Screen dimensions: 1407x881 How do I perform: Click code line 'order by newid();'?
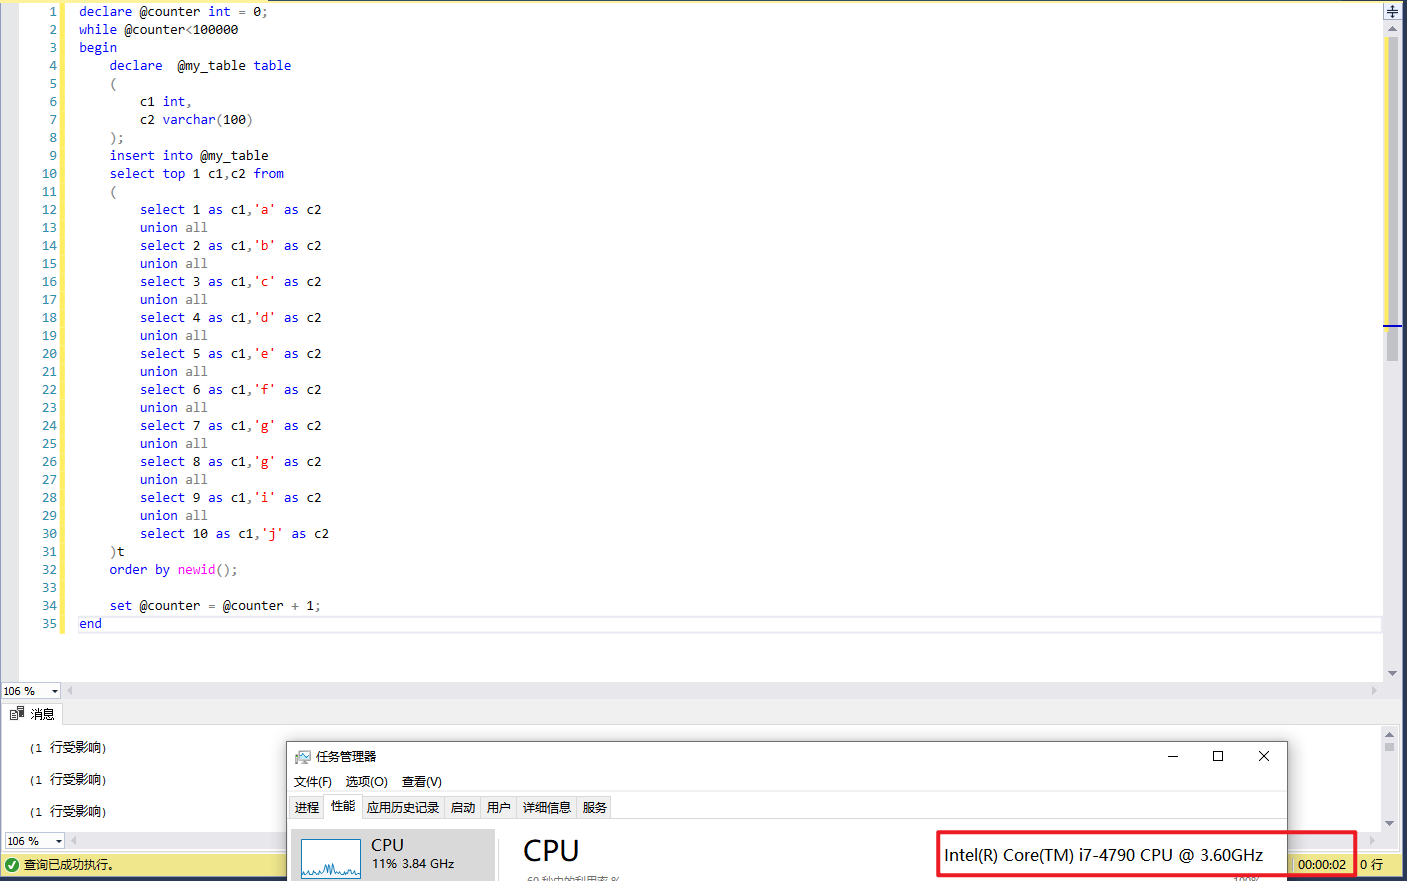(174, 570)
